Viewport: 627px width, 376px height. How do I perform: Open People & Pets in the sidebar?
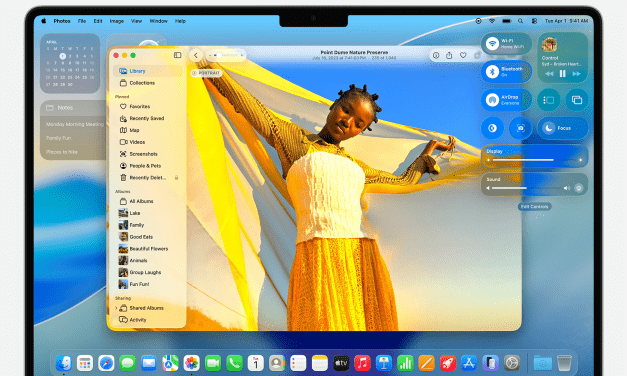point(140,166)
